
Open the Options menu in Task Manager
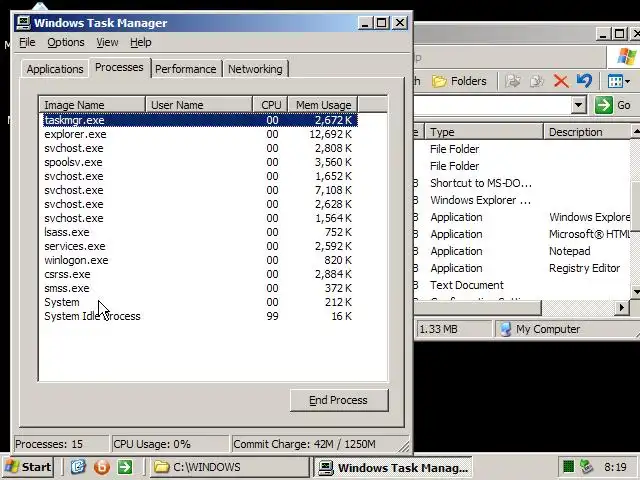pos(66,42)
